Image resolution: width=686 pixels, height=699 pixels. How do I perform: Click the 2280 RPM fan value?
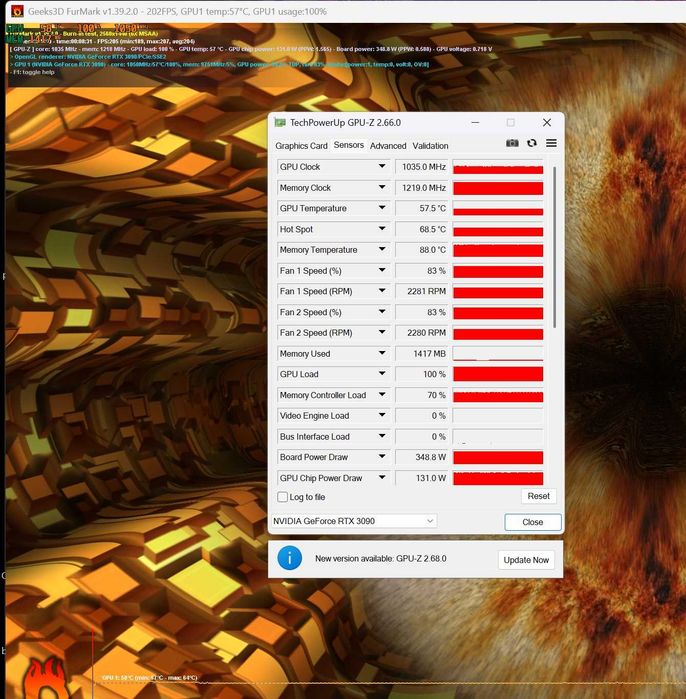[x=421, y=333]
